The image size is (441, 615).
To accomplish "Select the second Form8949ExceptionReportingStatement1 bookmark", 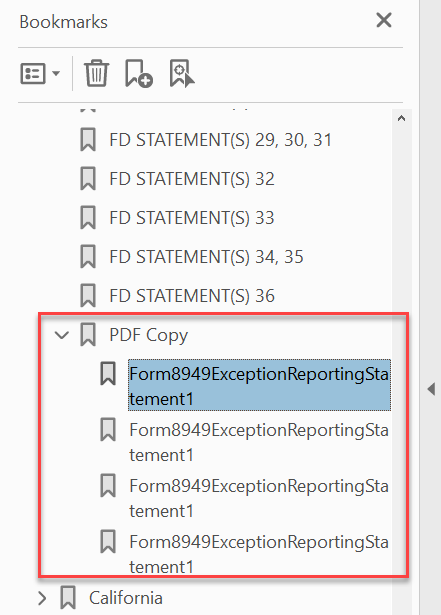I will point(259,442).
